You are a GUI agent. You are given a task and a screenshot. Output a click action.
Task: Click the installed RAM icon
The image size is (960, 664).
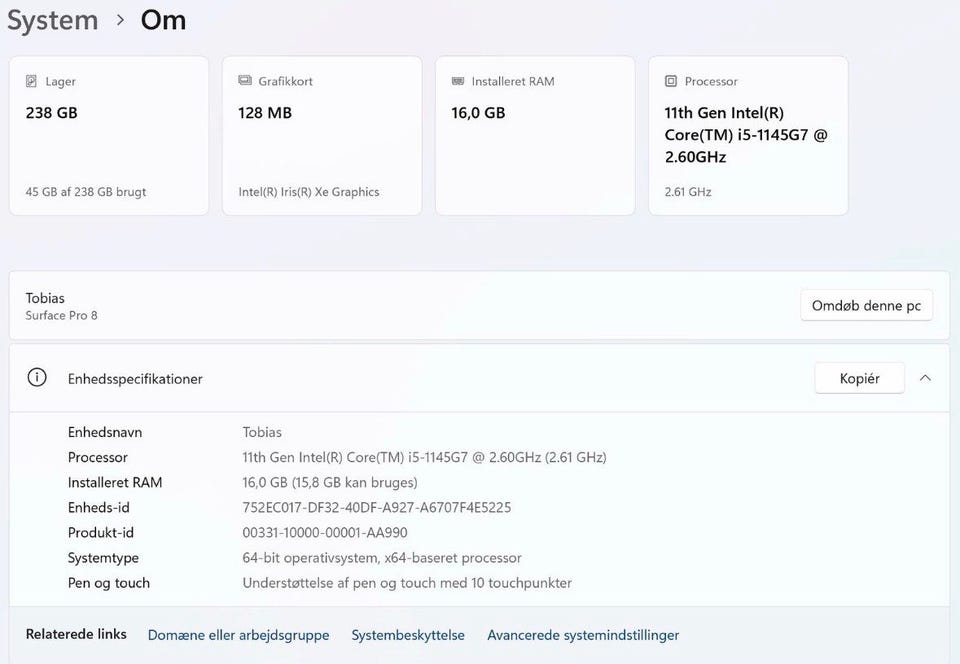[458, 81]
